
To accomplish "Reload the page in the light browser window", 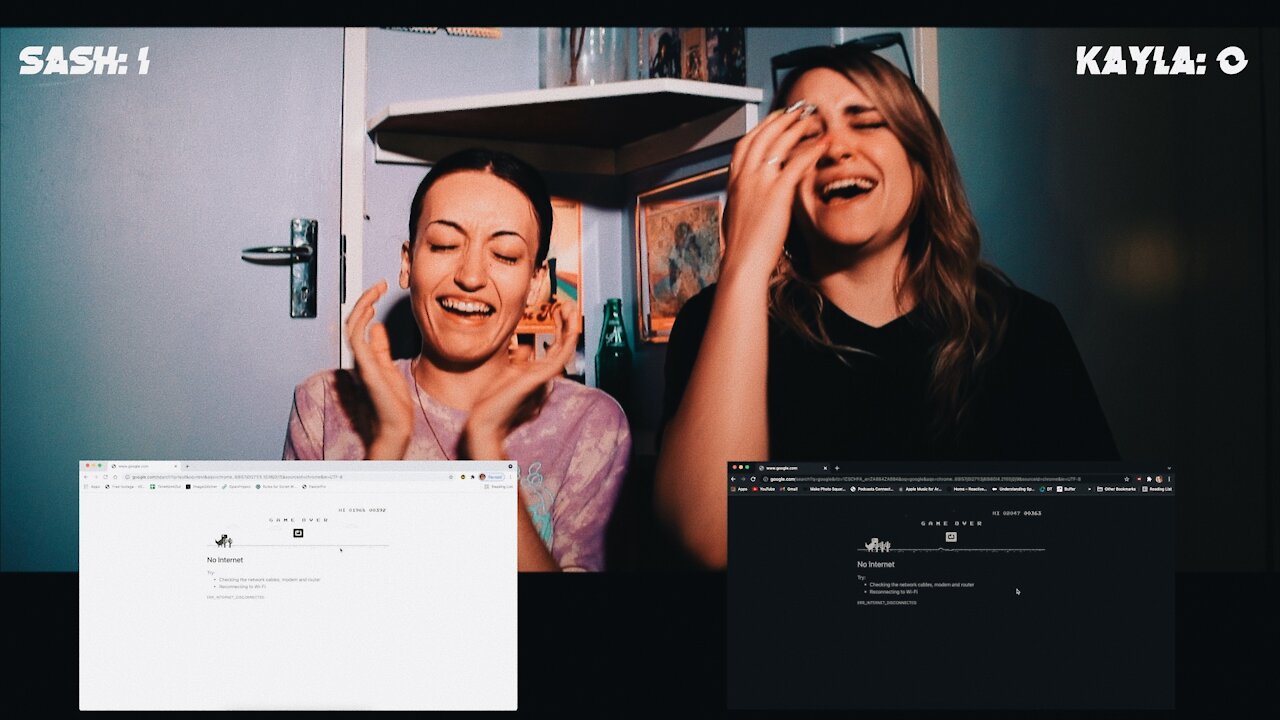I will click(104, 477).
